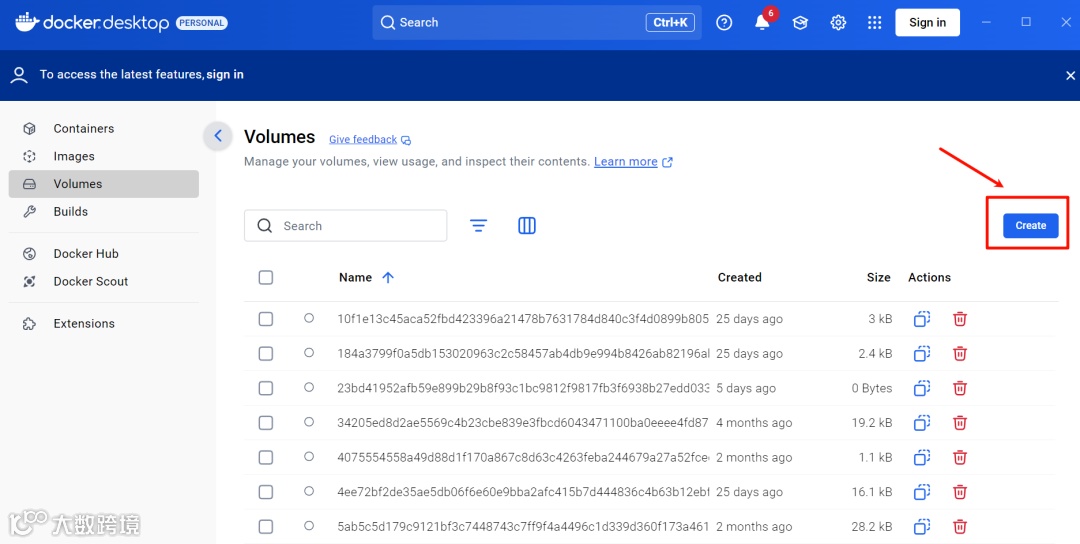This screenshot has height=544, width=1080.
Task: Check the box for volume 34205ed8d2ae
Action: [266, 423]
